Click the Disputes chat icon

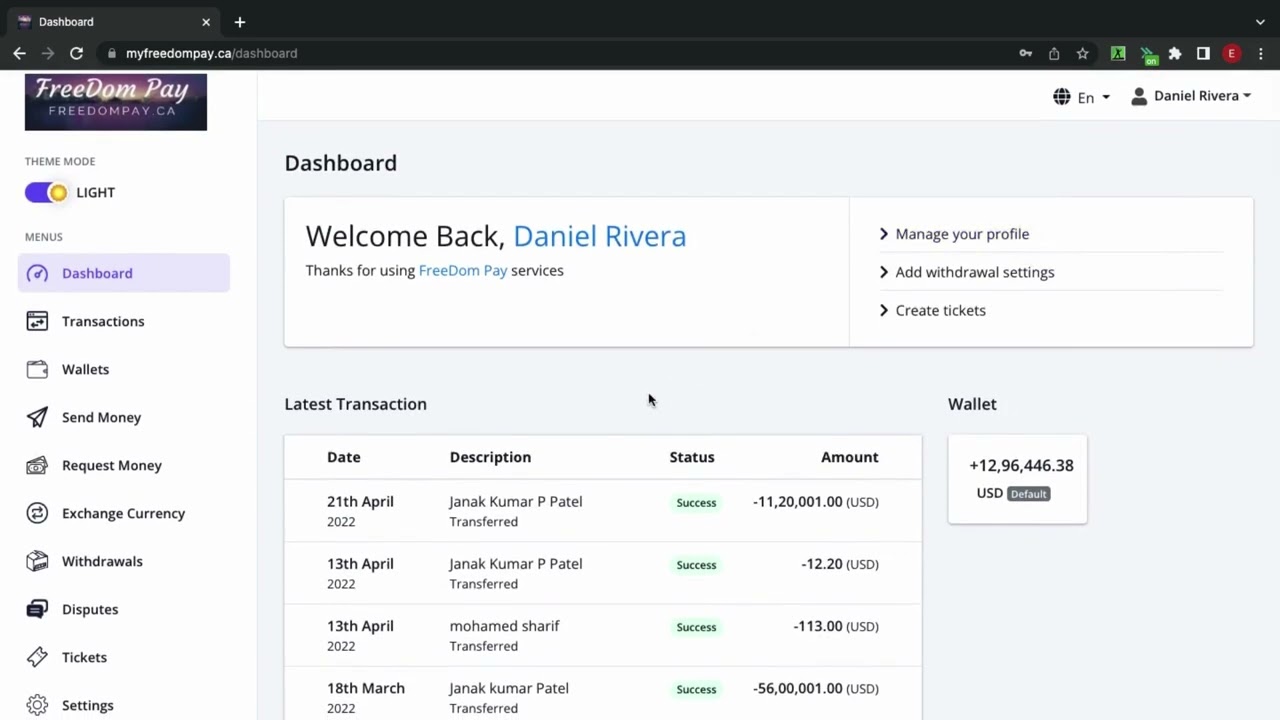(x=37, y=609)
